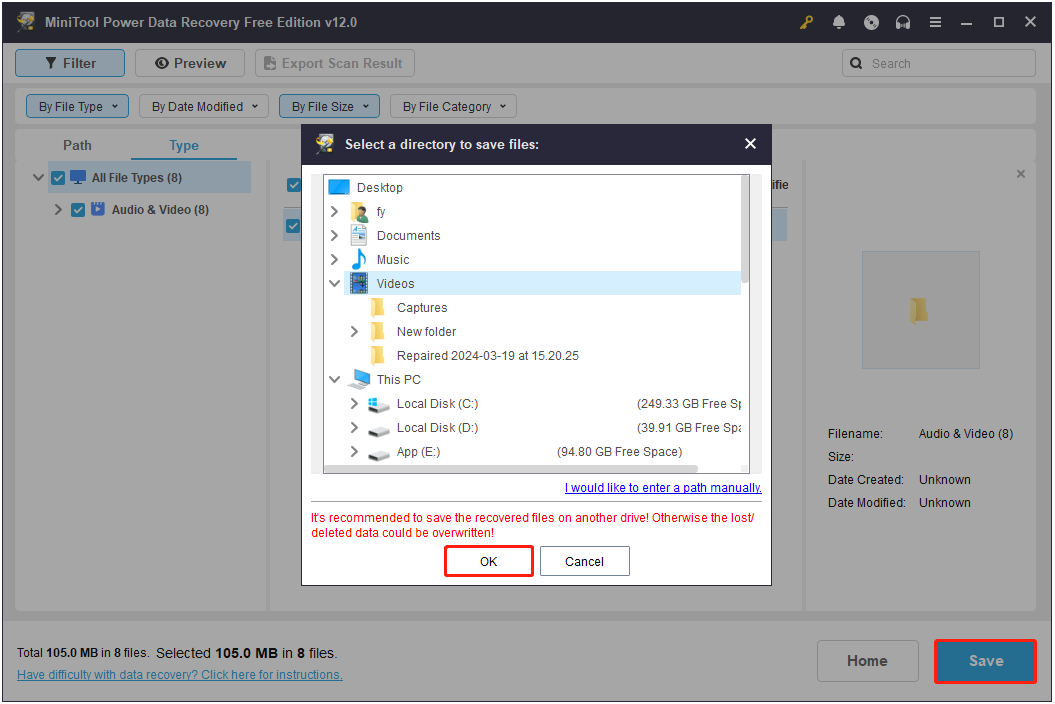Expand the Music node

tap(334, 260)
